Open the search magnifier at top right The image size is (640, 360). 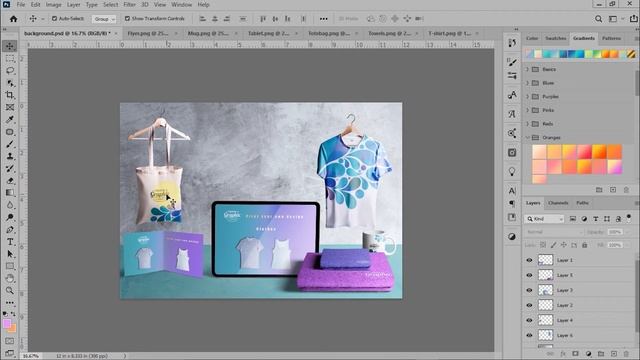[x=598, y=19]
